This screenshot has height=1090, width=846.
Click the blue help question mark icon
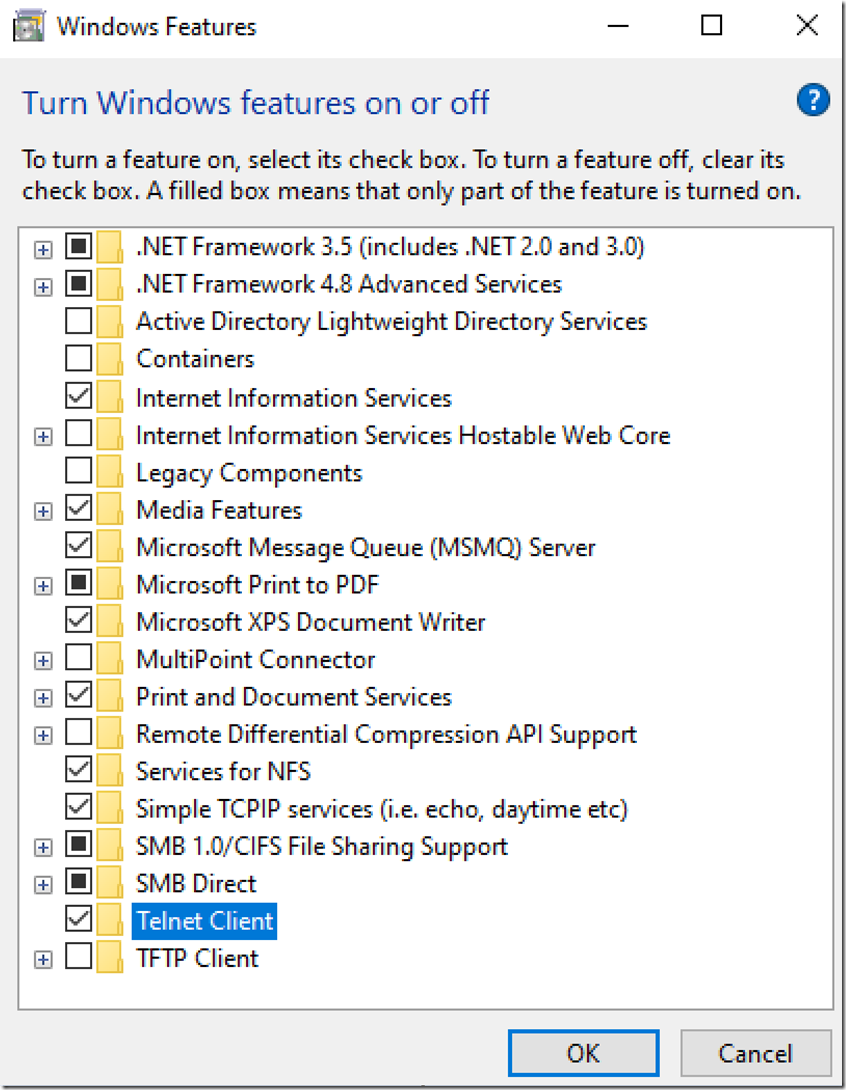coord(813,100)
